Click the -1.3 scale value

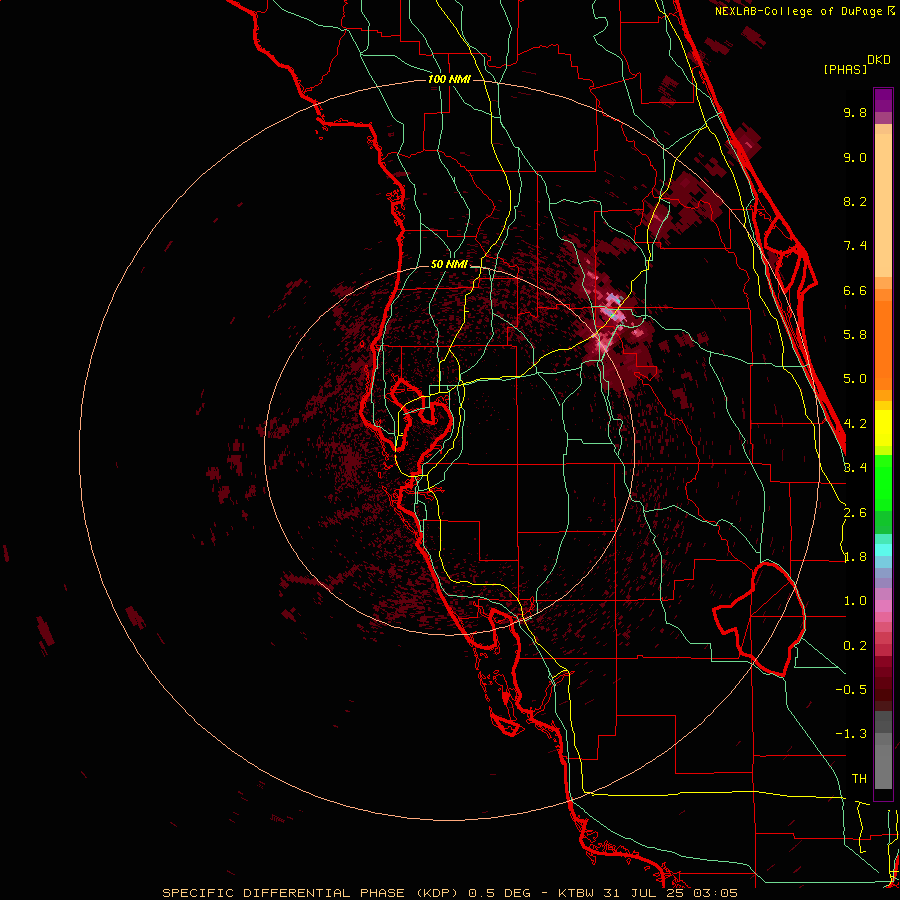pos(851,734)
